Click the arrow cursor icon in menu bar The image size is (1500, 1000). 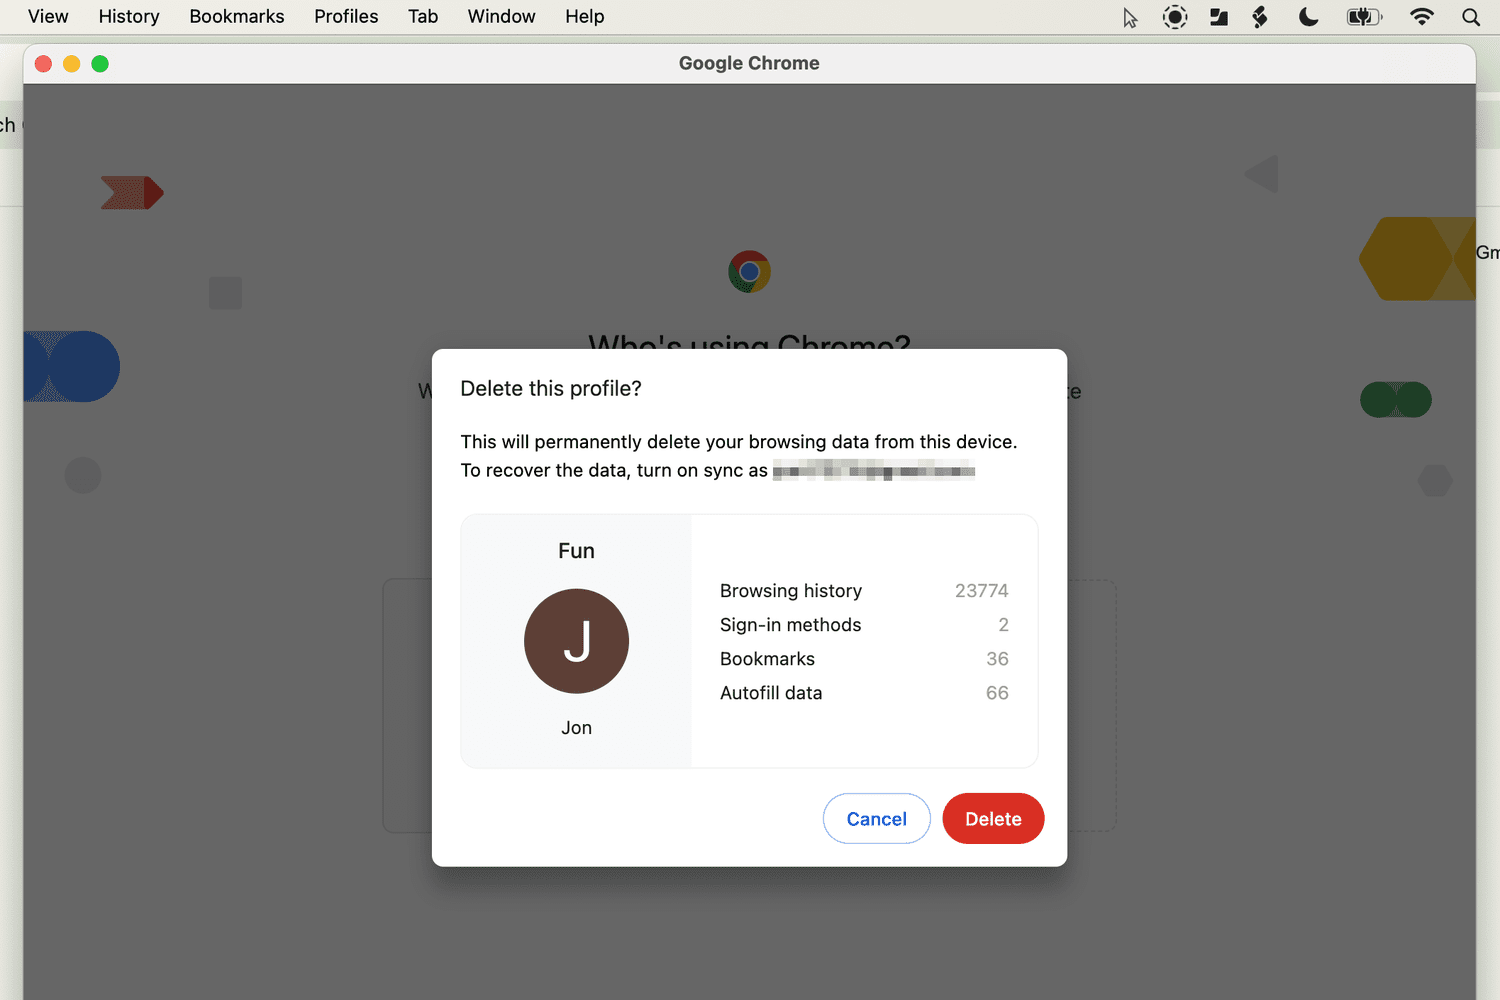tap(1130, 18)
